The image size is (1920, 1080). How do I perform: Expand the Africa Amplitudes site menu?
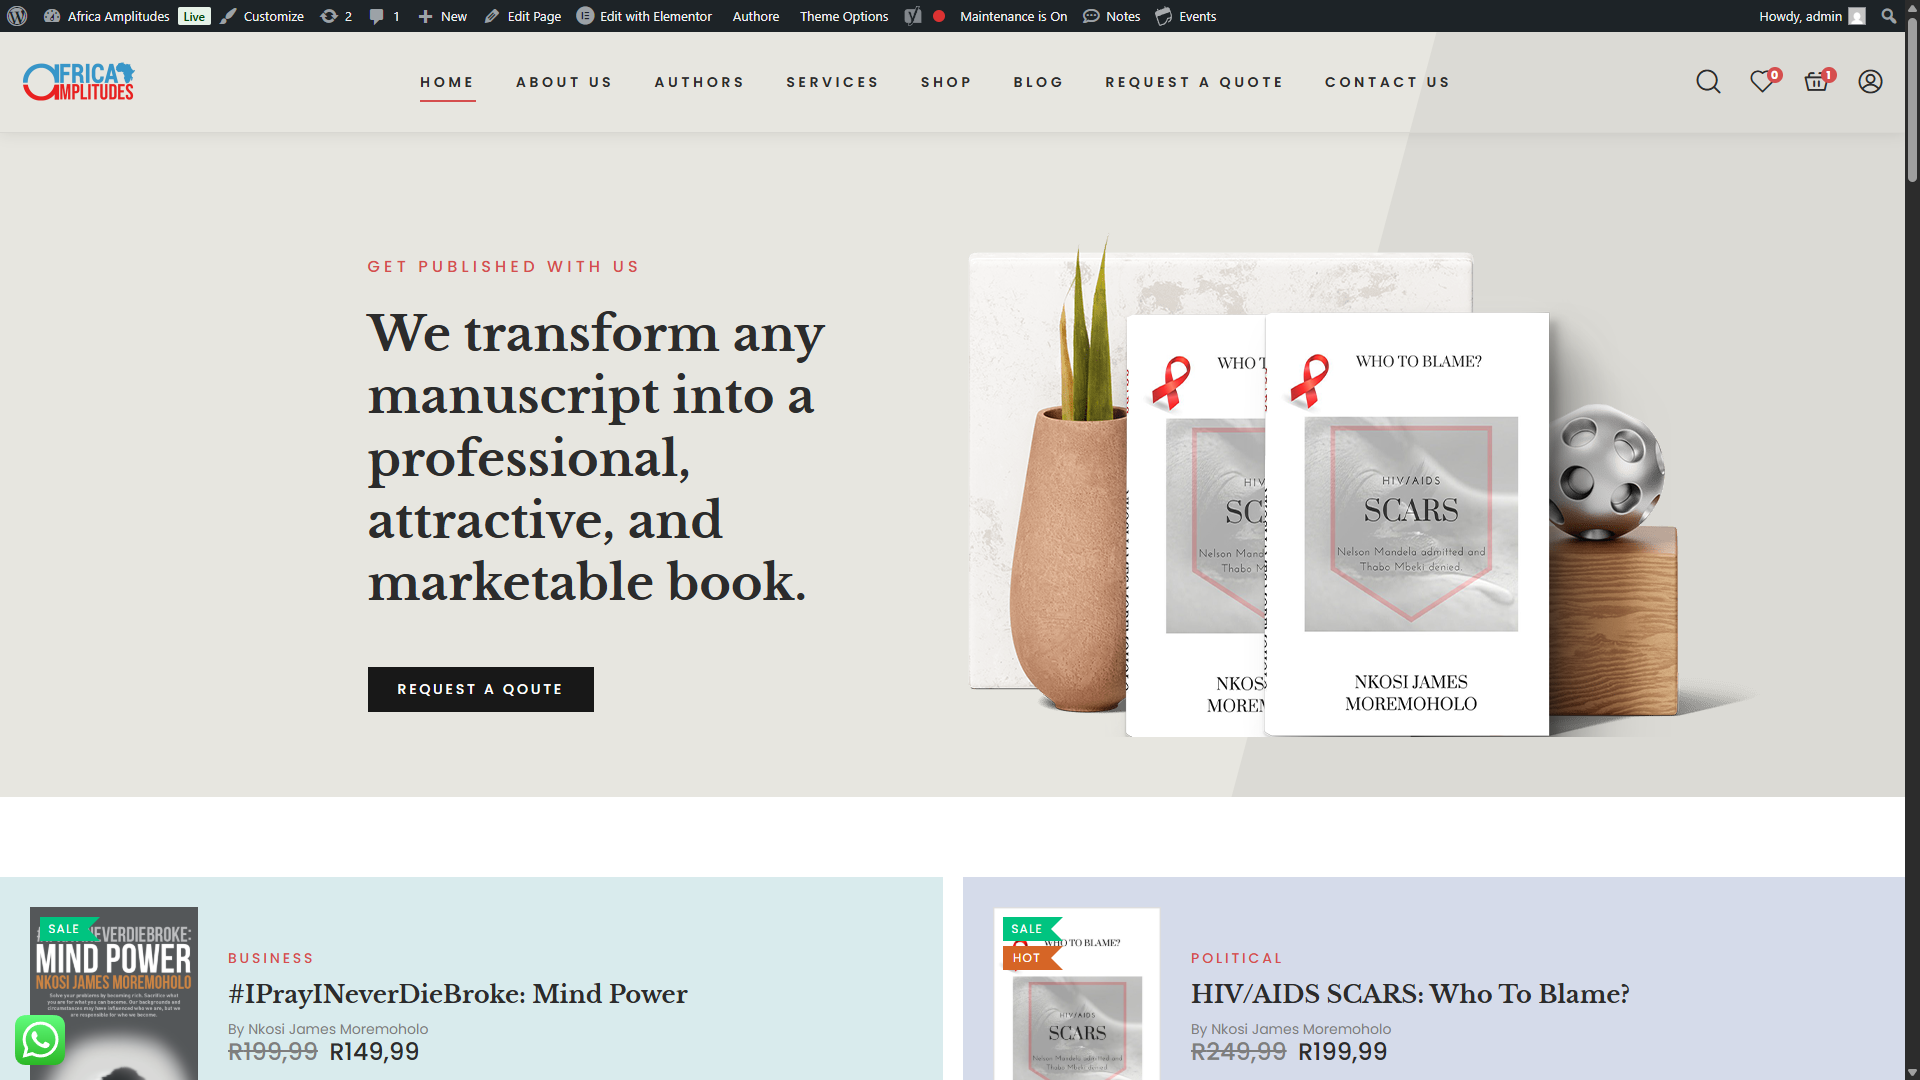(107, 16)
